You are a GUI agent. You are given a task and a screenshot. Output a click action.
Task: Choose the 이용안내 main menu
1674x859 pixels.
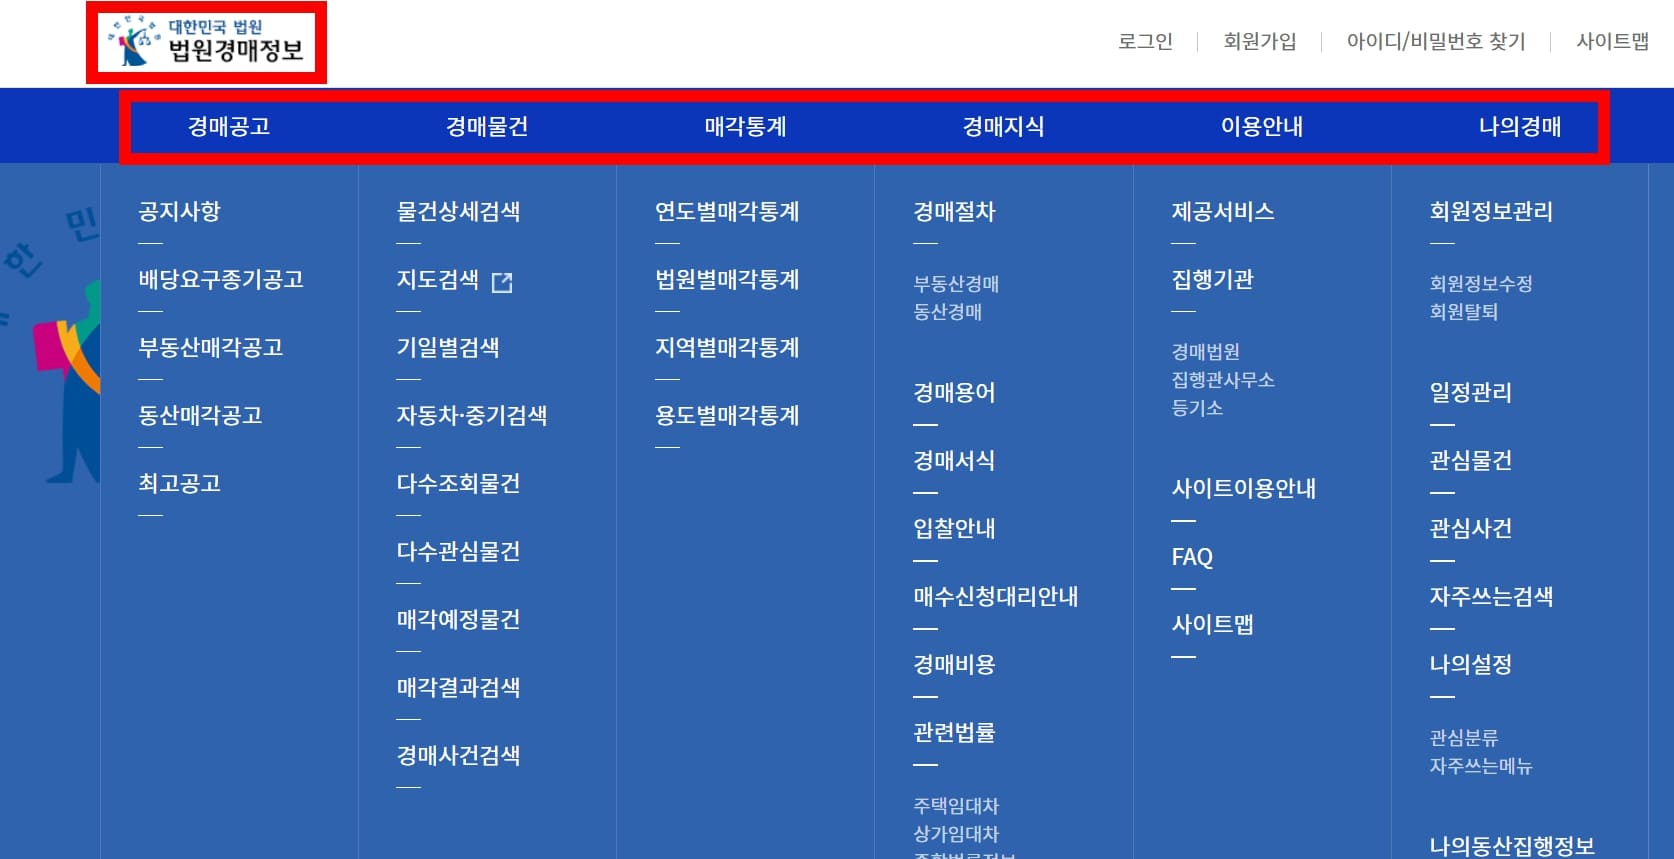pyautogui.click(x=1262, y=126)
